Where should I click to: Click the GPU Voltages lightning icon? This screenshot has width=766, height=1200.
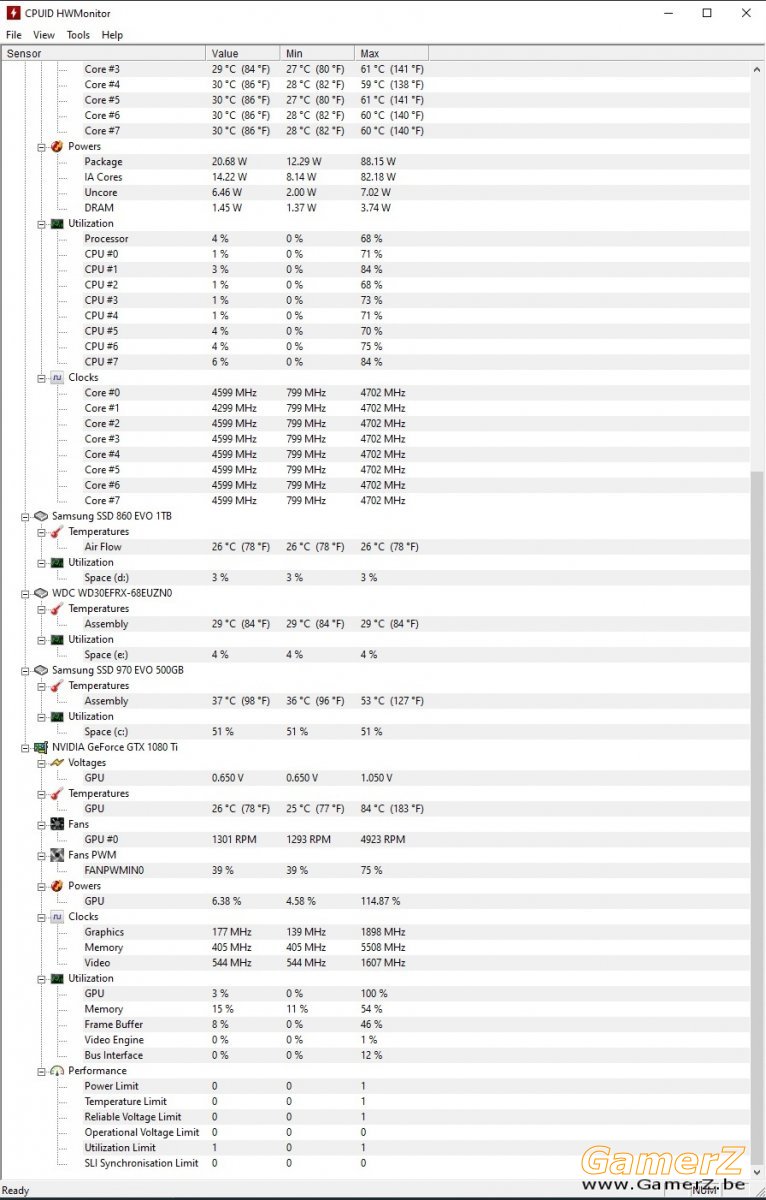click(x=57, y=762)
